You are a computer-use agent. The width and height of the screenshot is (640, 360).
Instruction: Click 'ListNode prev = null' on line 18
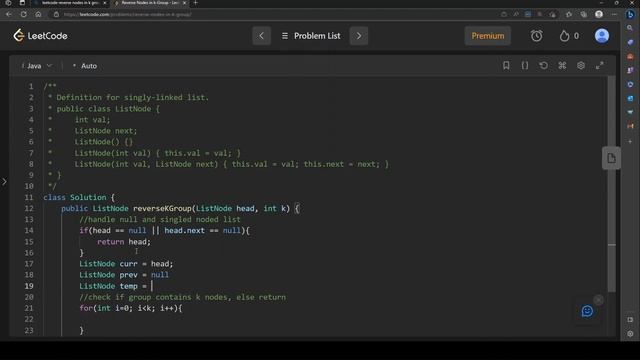tap(124, 275)
